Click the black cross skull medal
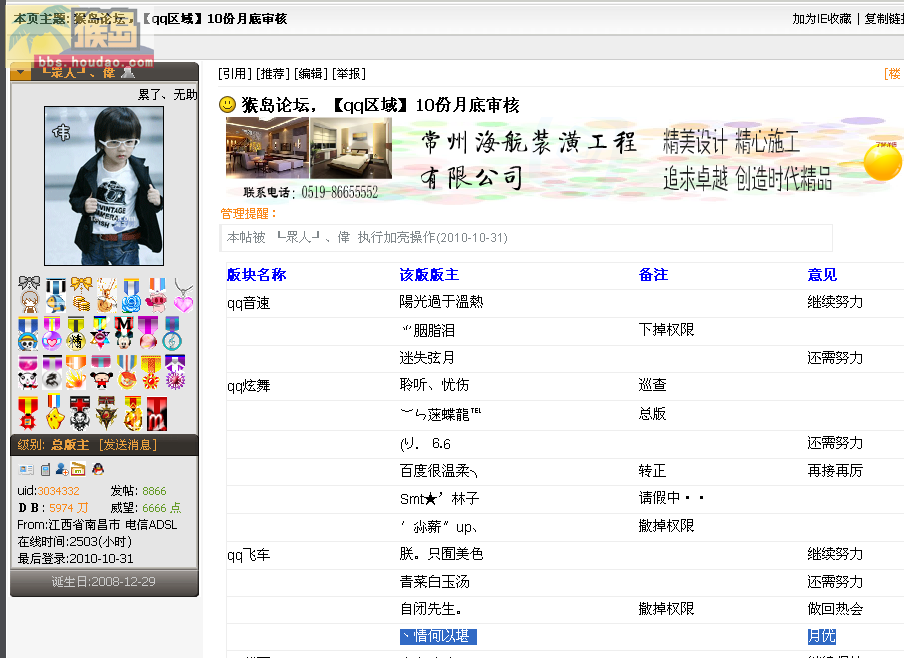904x658 pixels. pos(80,413)
